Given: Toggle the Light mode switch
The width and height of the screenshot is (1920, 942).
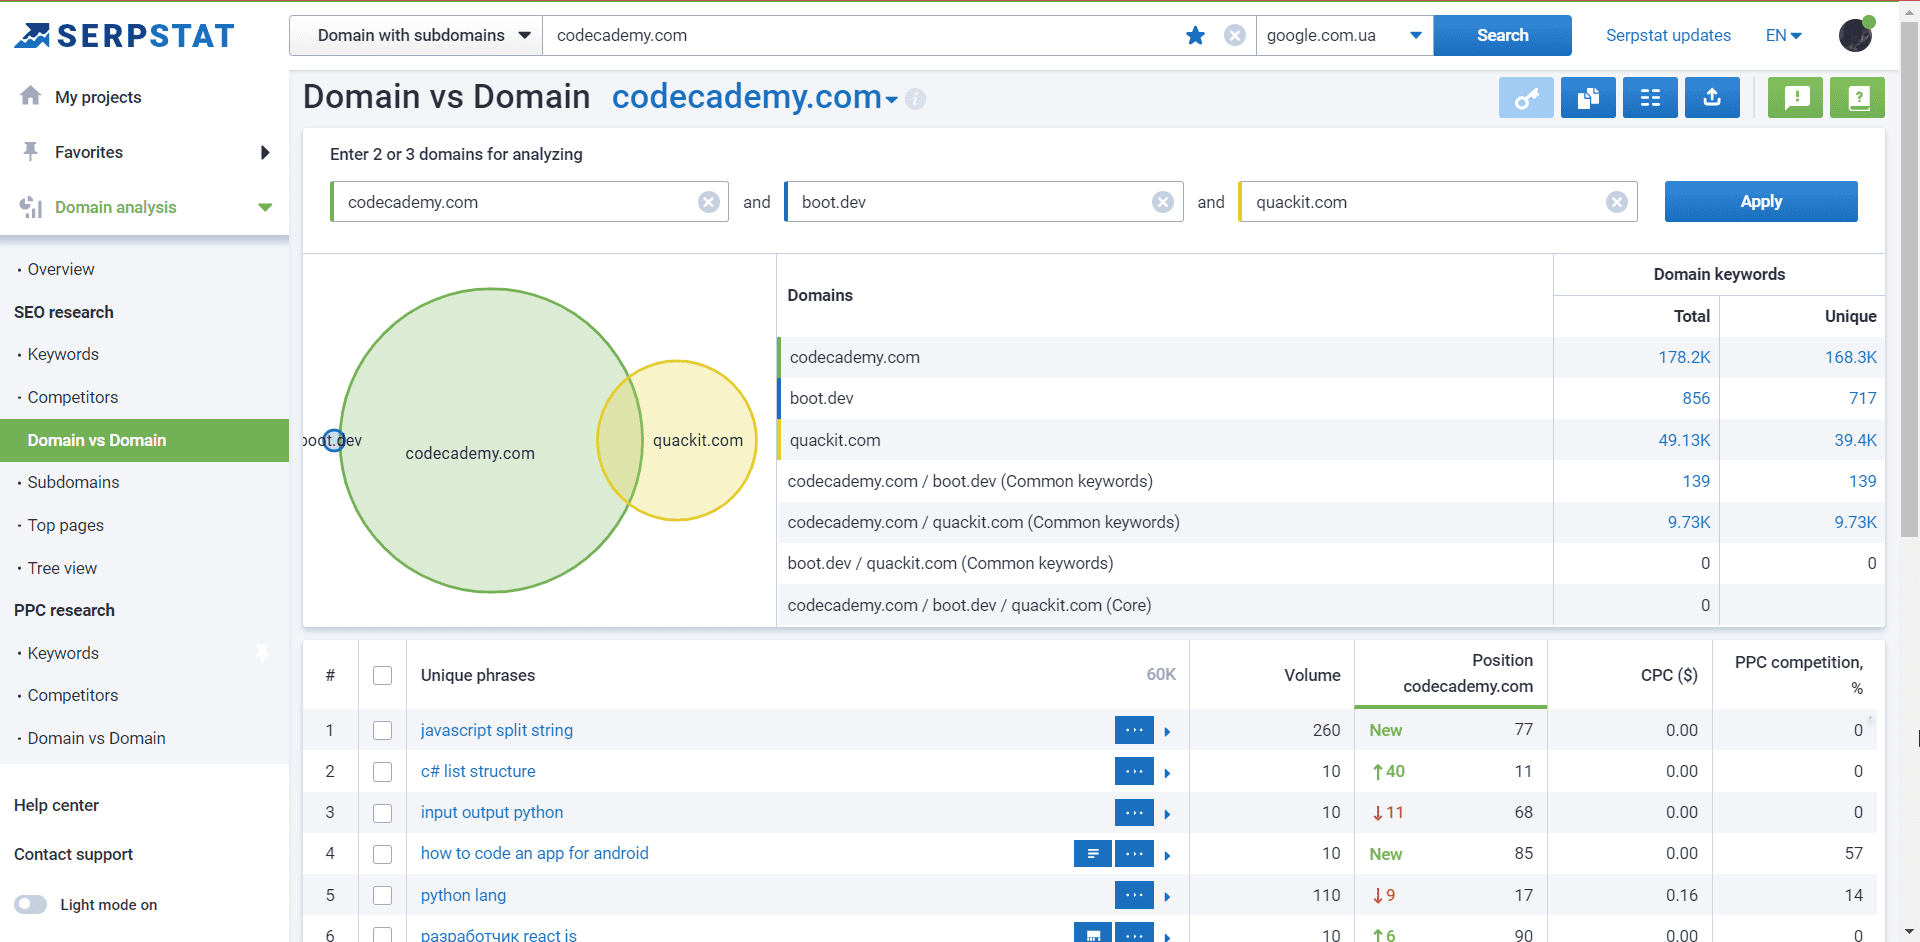Looking at the screenshot, I should (31, 904).
